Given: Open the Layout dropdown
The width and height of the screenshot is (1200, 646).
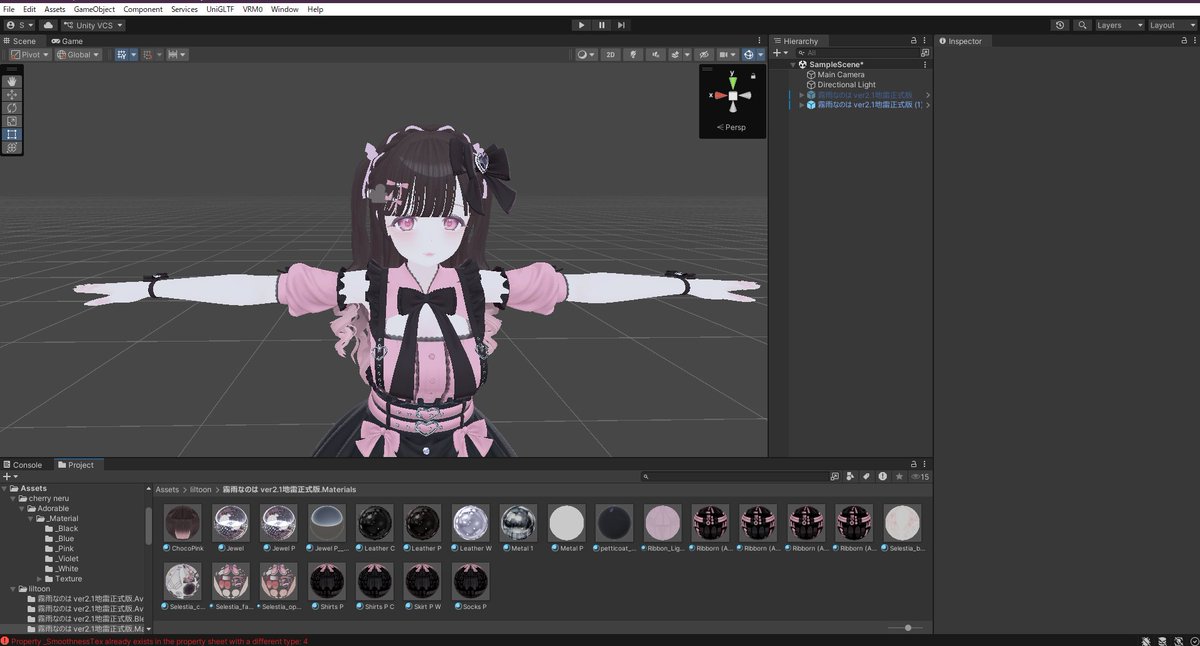Looking at the screenshot, I should pos(1171,25).
